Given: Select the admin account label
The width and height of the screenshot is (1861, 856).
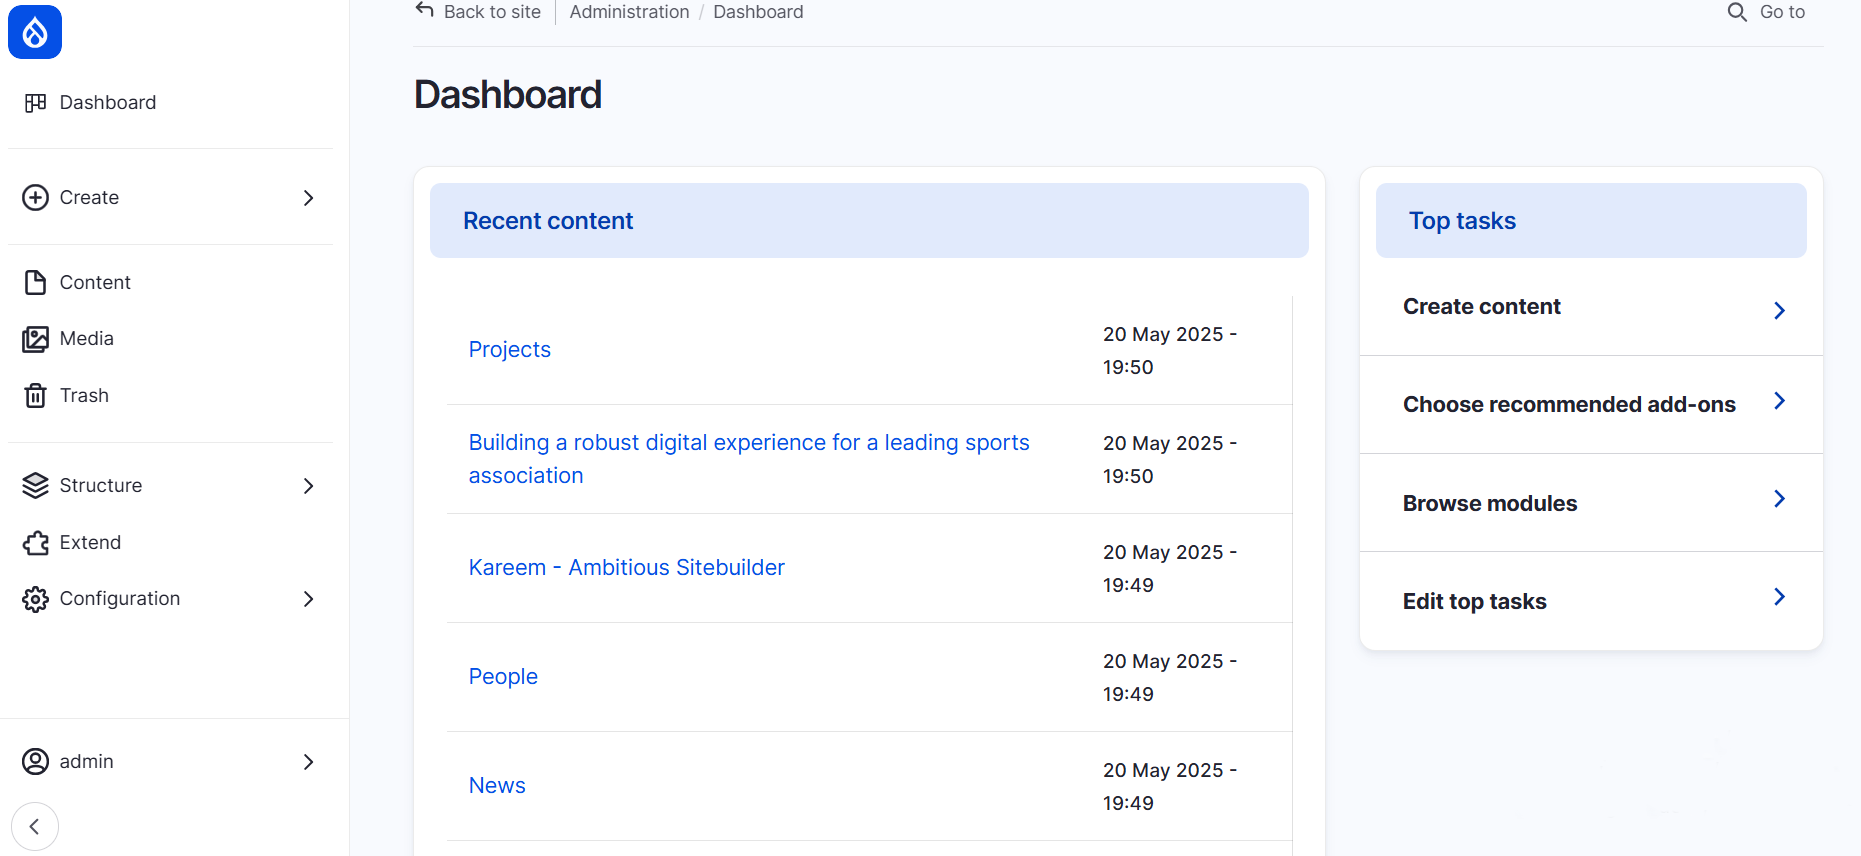Looking at the screenshot, I should [x=87, y=762].
